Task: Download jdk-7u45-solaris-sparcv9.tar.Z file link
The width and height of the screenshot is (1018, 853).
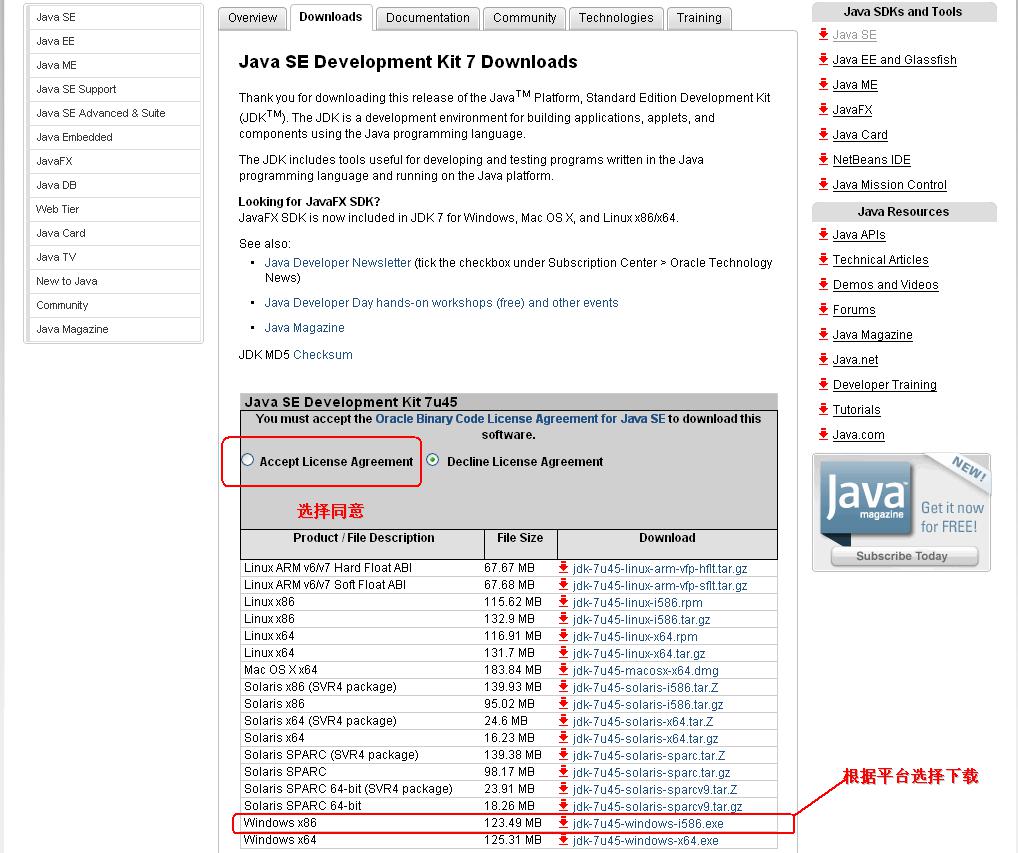Action: coord(654,790)
